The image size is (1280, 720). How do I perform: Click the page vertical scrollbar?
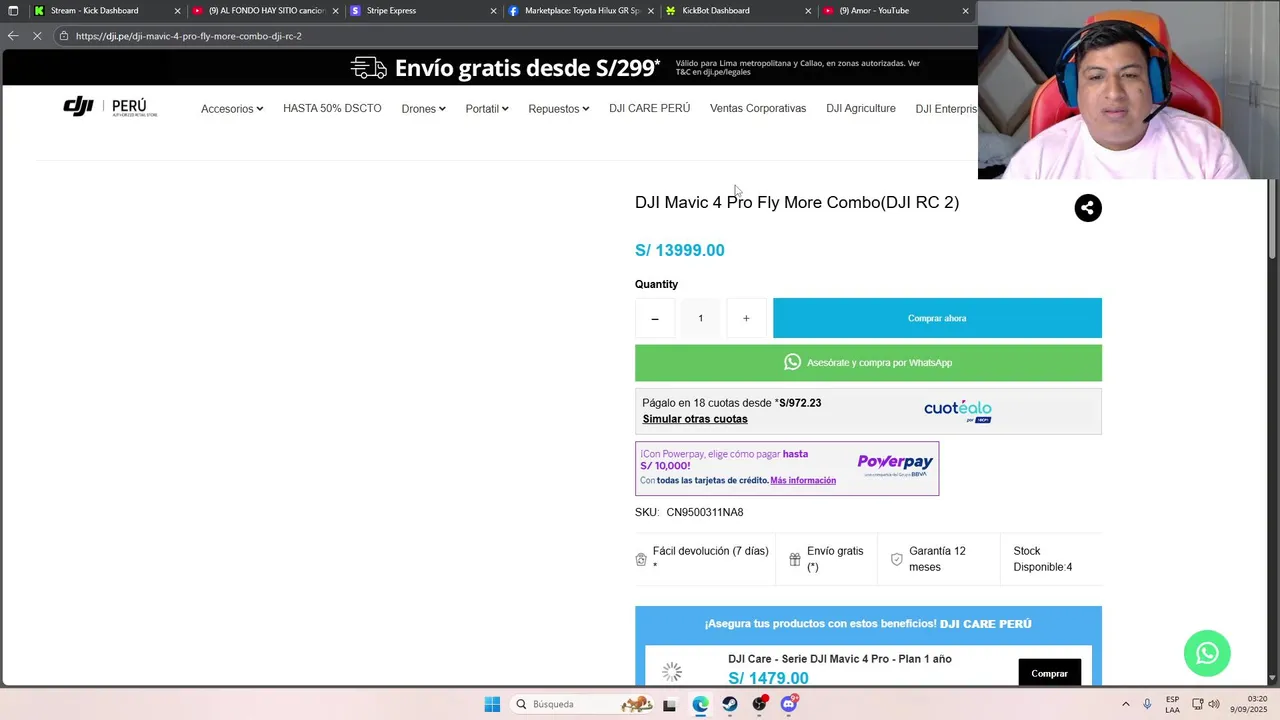click(1272, 220)
